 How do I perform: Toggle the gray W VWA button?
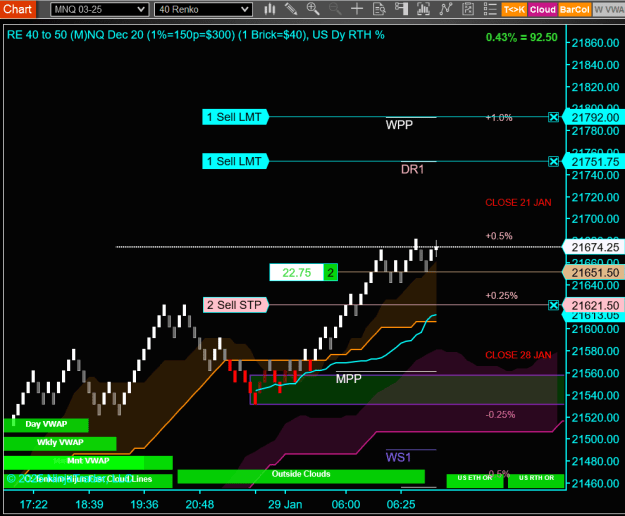609,10
